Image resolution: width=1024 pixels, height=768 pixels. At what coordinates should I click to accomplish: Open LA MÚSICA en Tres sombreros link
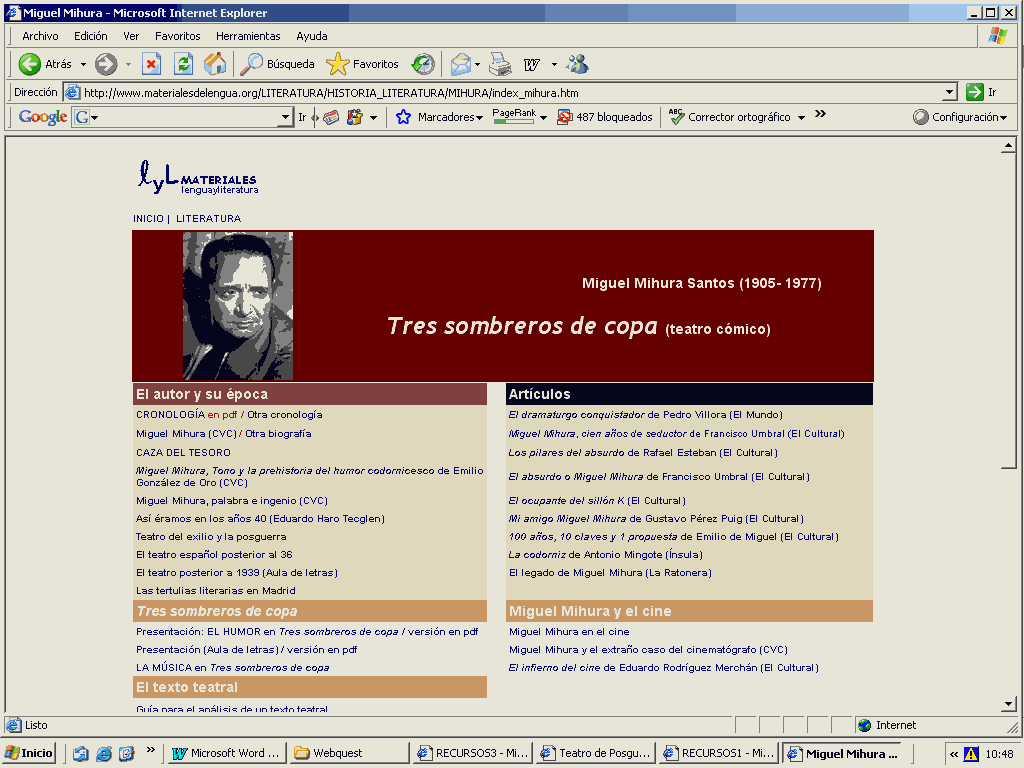pos(232,667)
